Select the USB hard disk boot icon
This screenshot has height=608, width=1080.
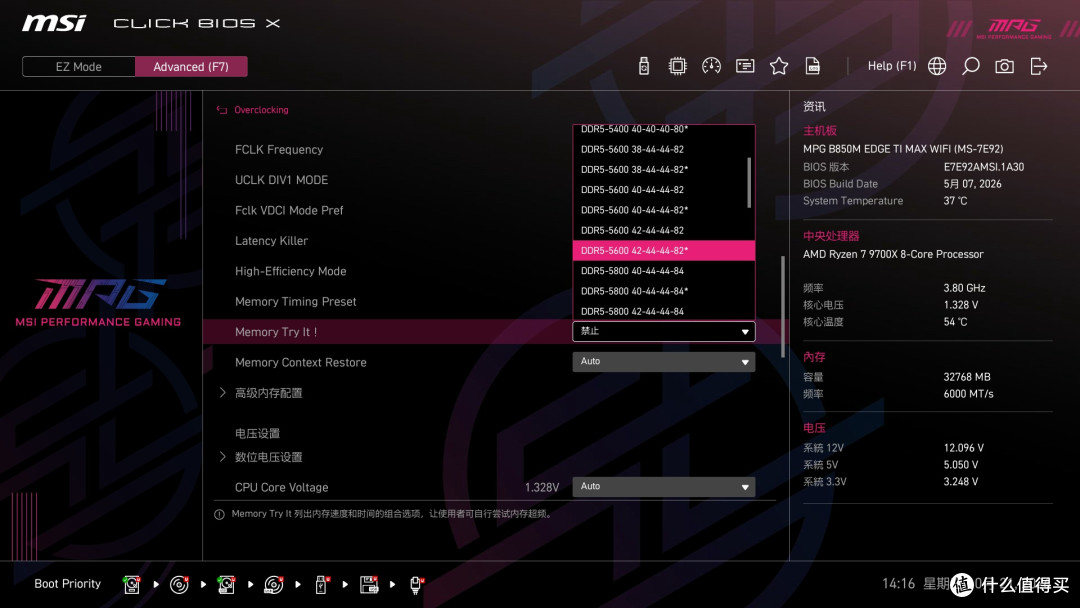pyautogui.click(x=226, y=585)
